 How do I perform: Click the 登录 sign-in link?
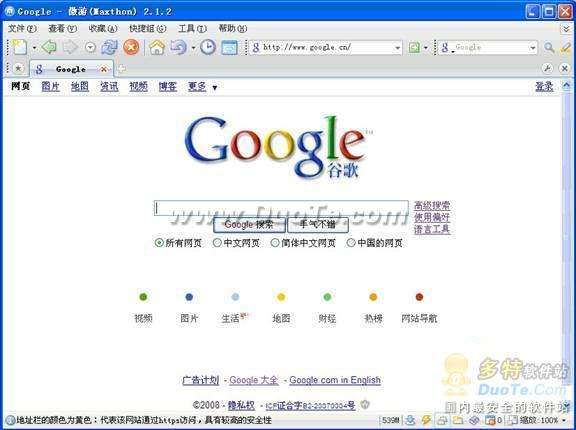(544, 87)
